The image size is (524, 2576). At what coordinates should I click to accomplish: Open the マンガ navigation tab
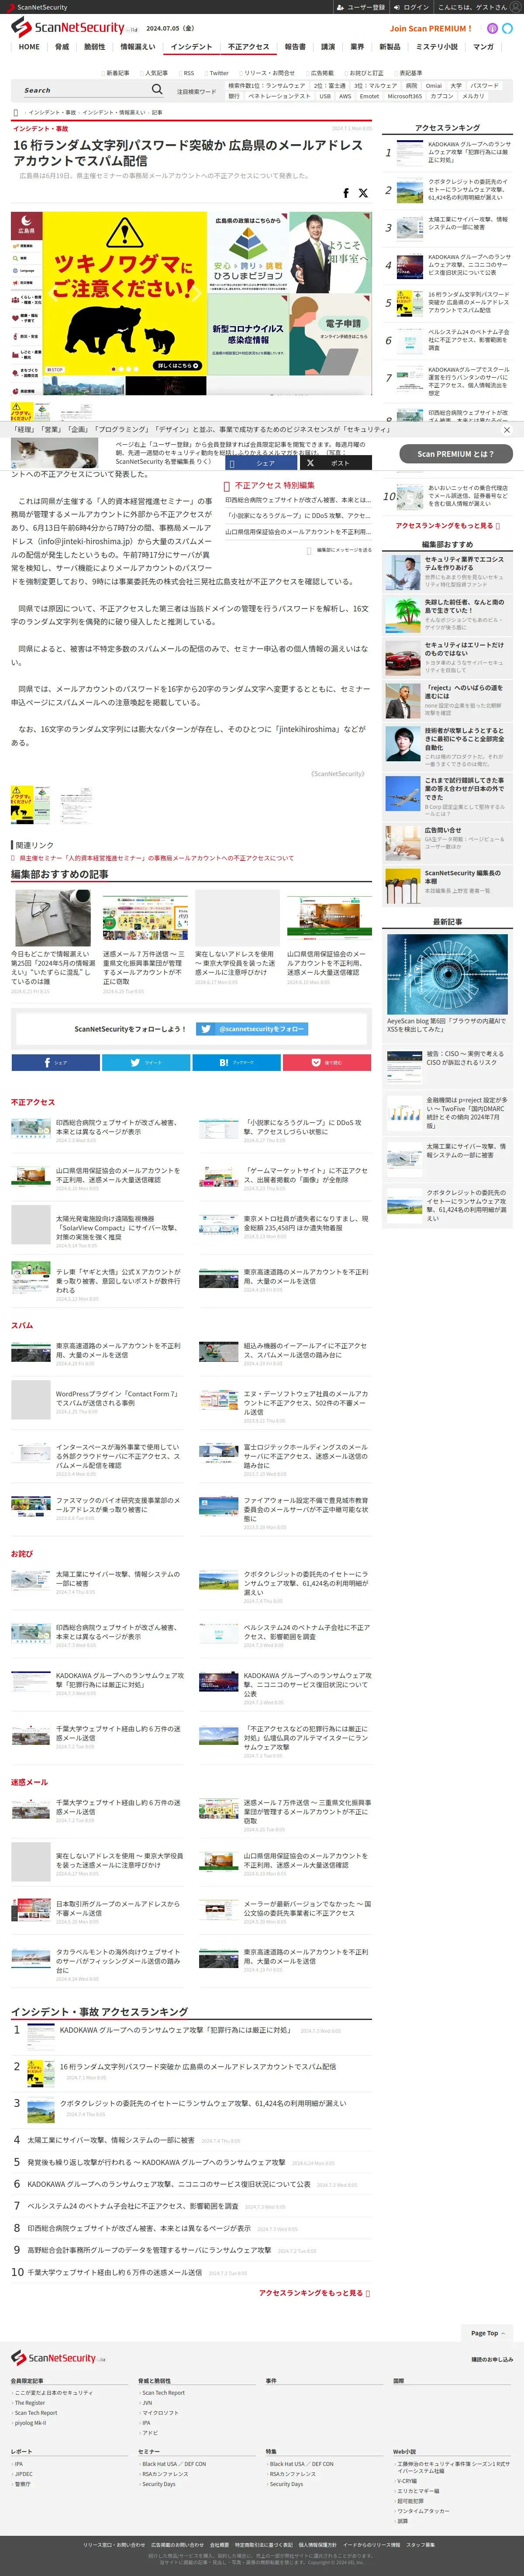[x=483, y=47]
